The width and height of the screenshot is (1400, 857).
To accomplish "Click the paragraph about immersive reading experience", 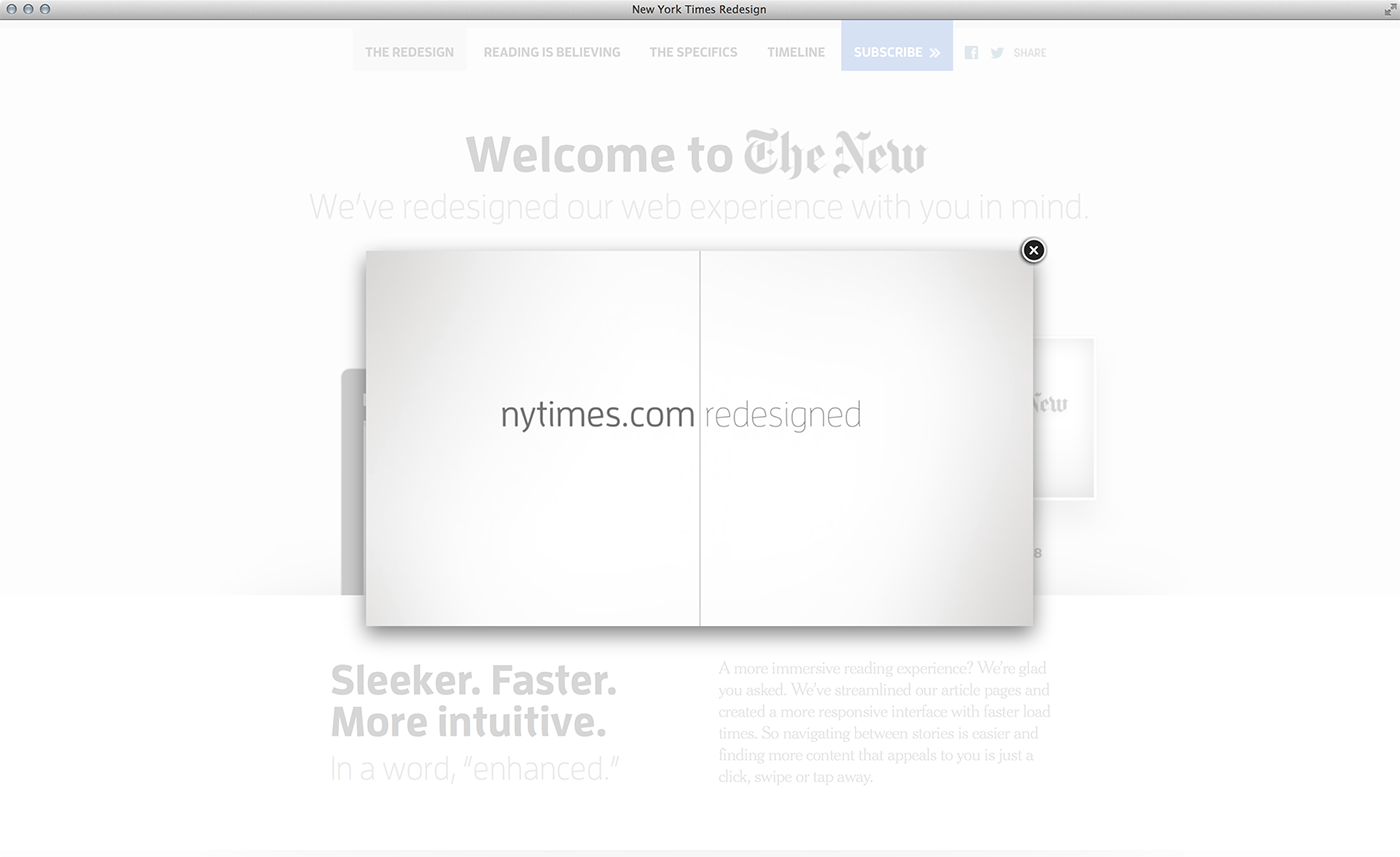I will 884,722.
